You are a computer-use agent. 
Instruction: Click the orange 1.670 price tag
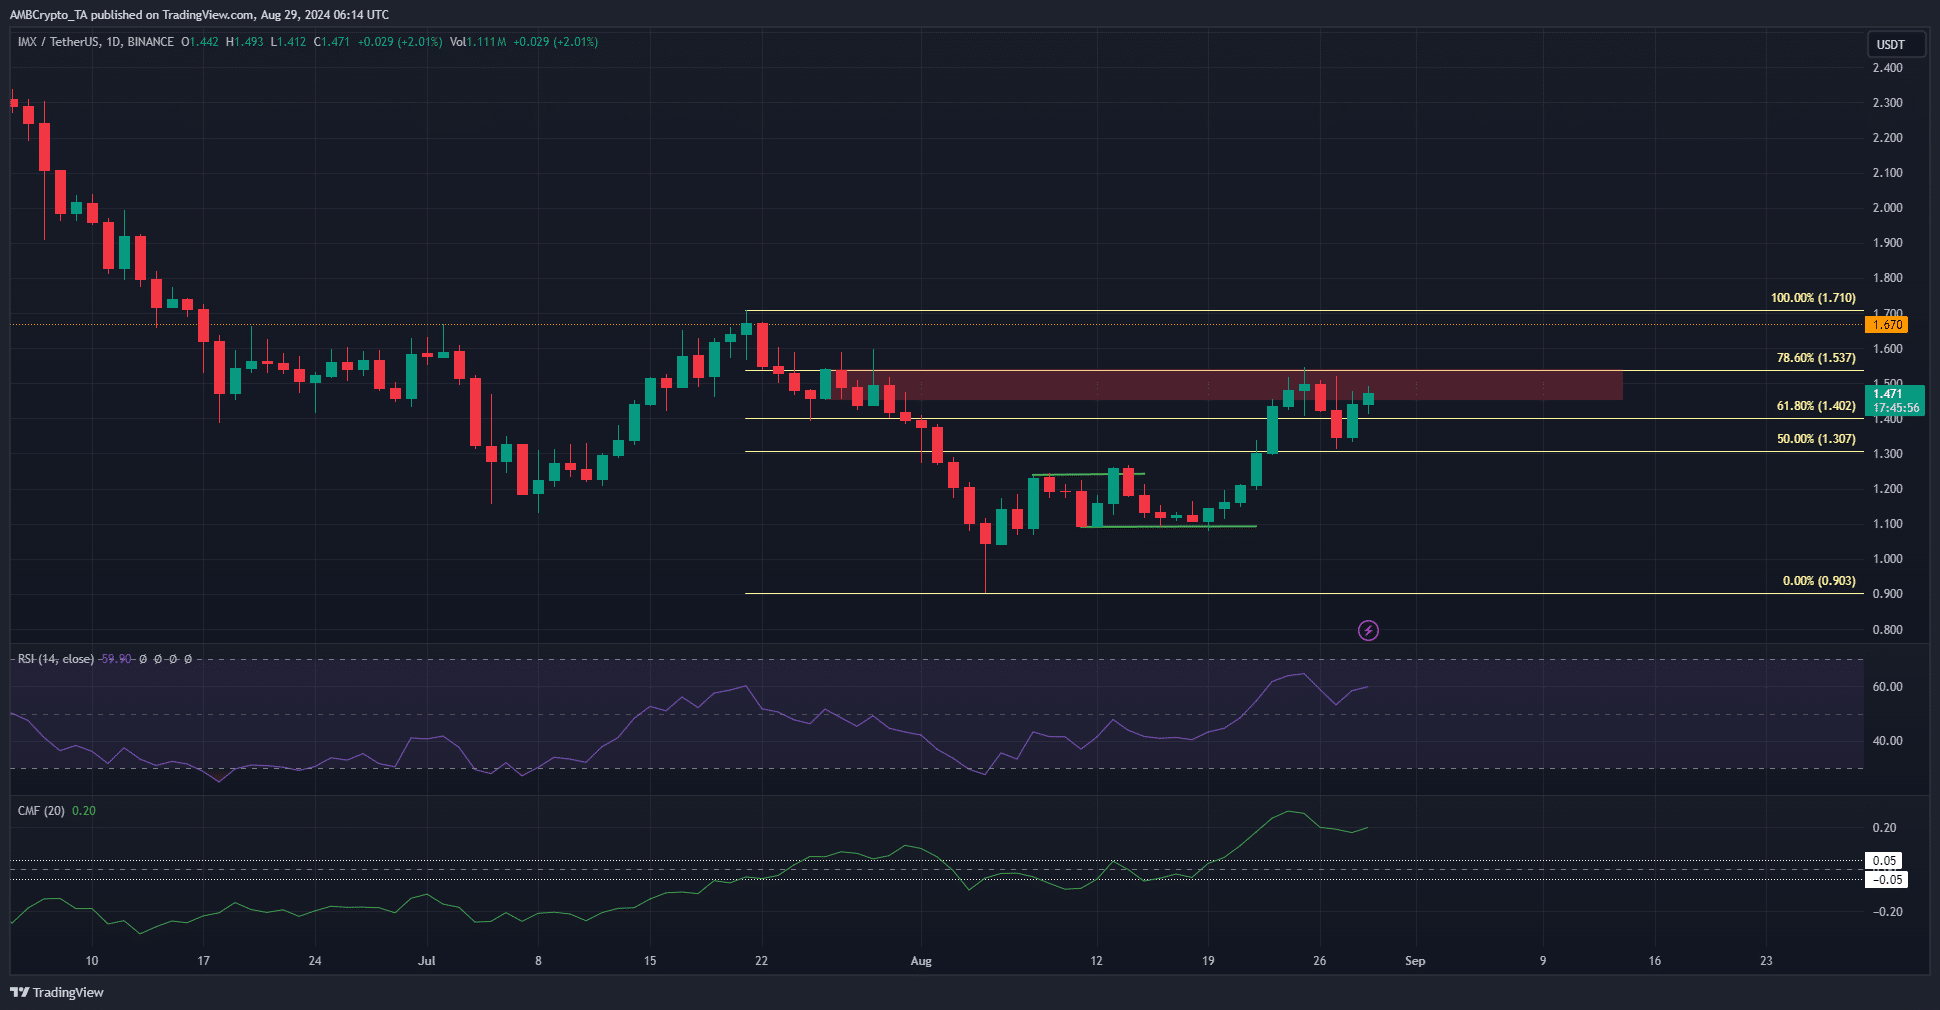[1887, 324]
